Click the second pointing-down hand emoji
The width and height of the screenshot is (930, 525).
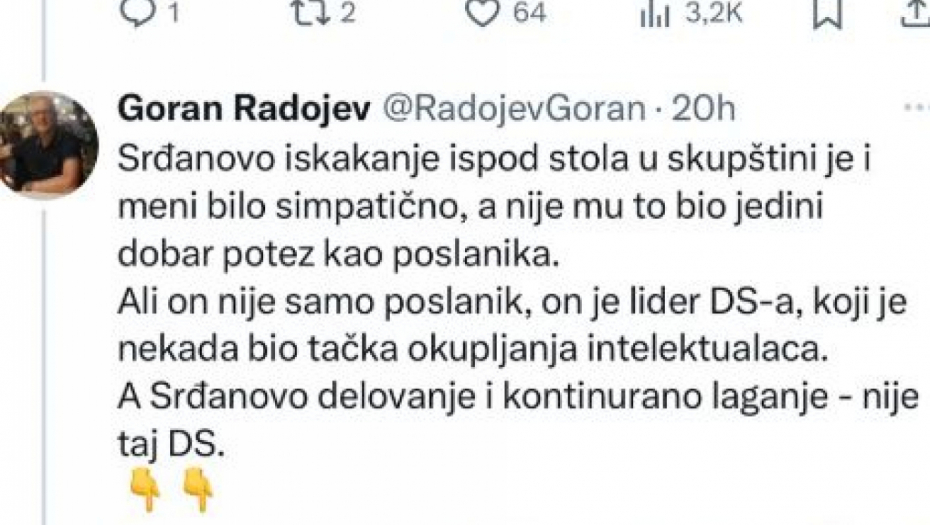pyautogui.click(x=198, y=489)
